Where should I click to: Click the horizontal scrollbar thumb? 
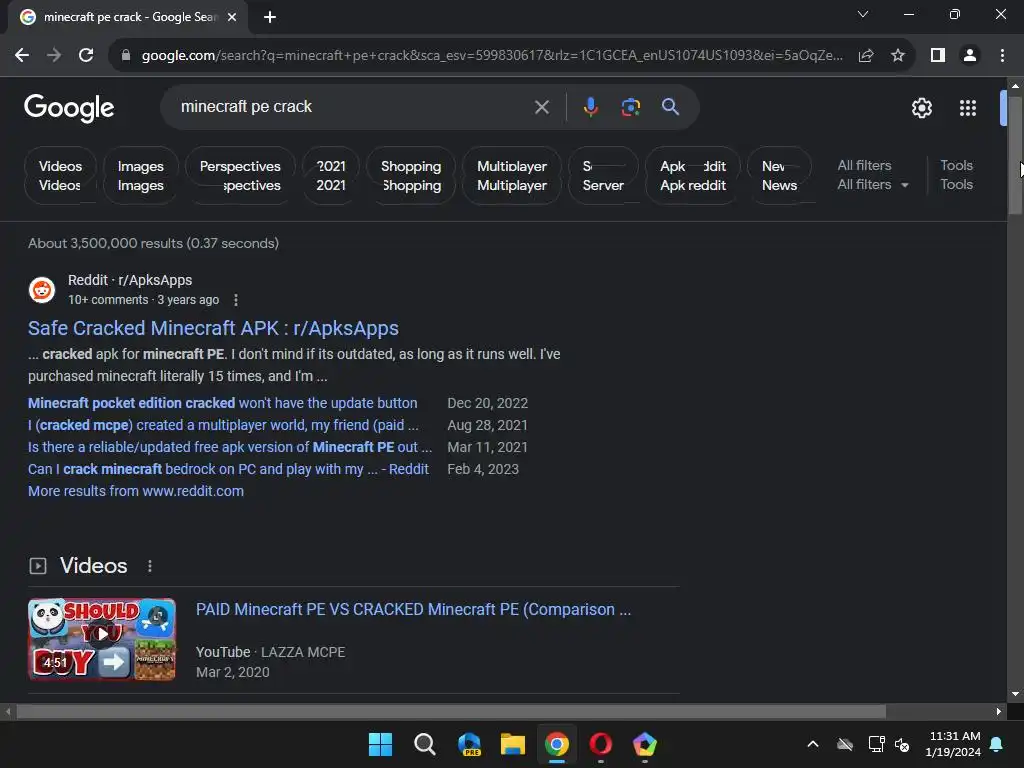[x=451, y=711]
